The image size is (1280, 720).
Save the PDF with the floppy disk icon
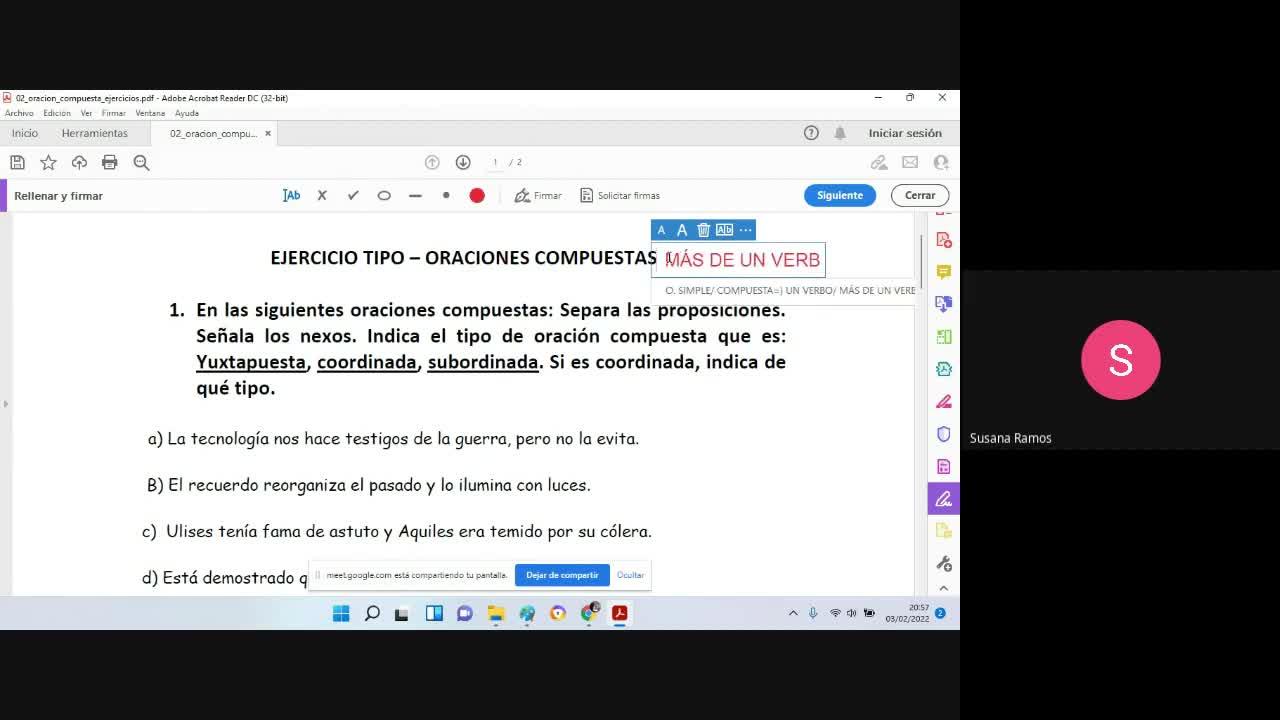pos(17,162)
